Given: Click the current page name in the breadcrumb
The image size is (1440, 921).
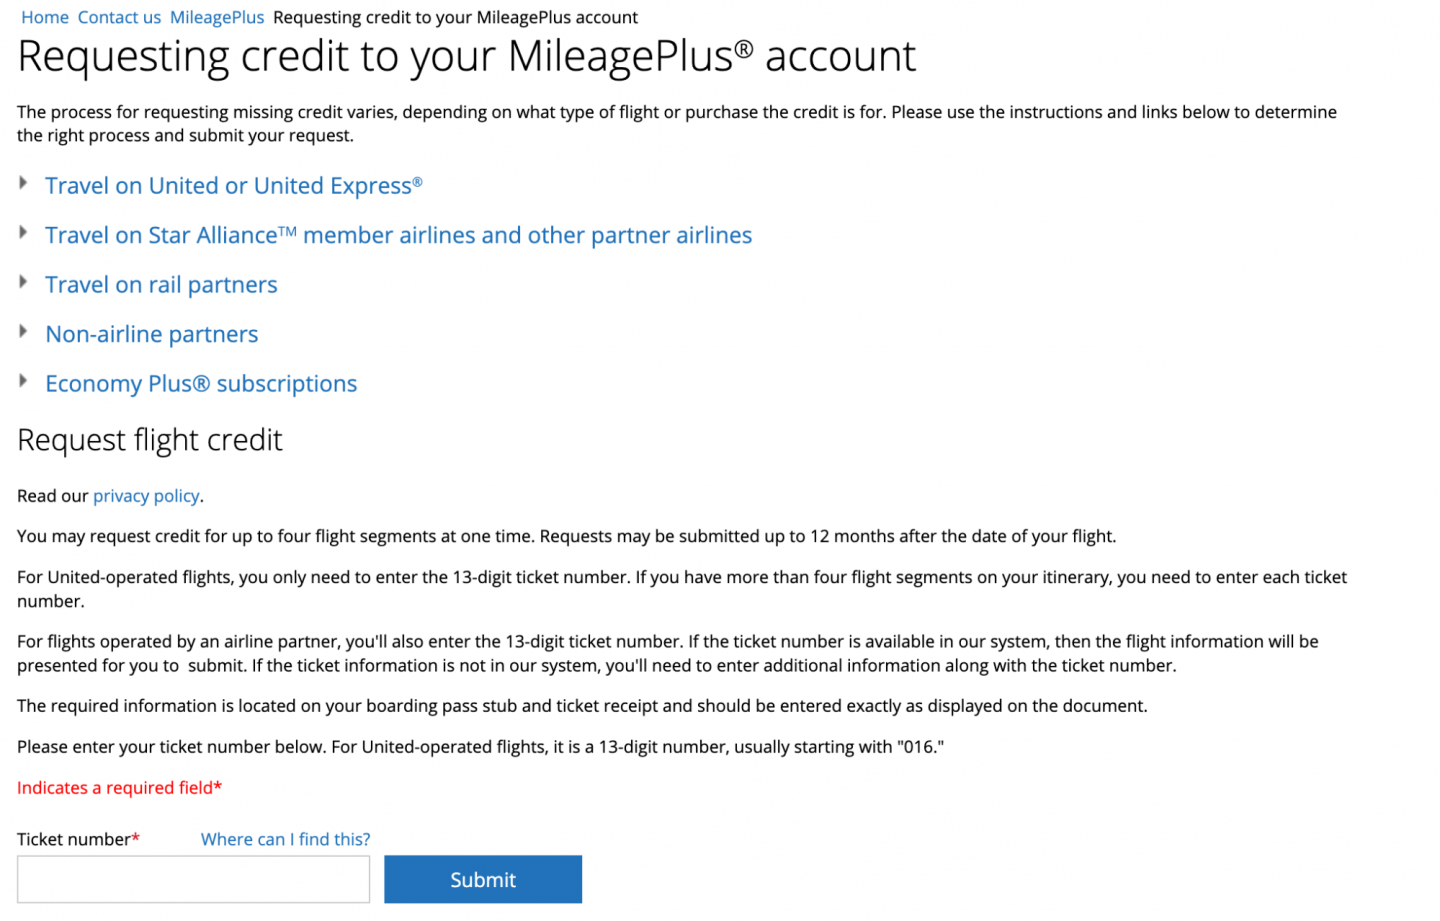Looking at the screenshot, I should (x=455, y=18).
